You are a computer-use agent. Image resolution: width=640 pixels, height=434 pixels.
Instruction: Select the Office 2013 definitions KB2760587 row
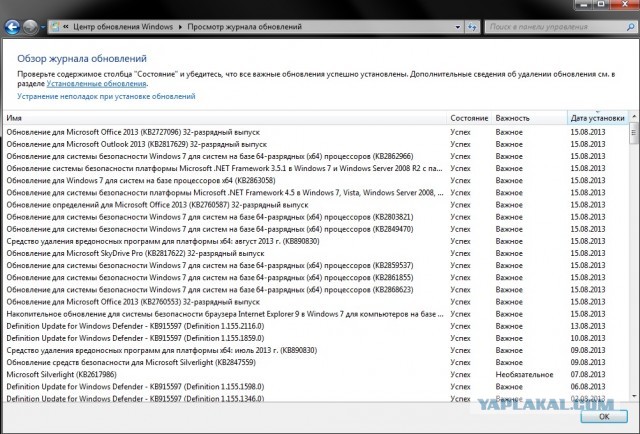[x=316, y=205]
